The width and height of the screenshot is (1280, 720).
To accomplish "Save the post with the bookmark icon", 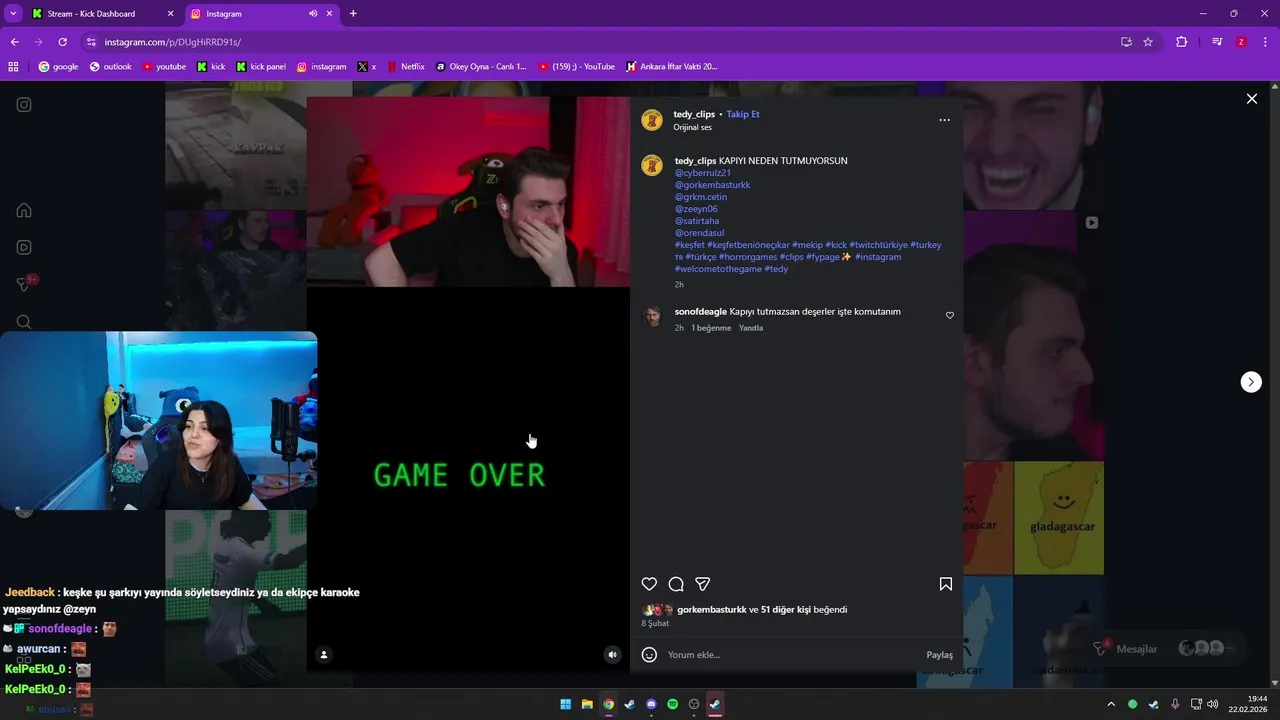I will pos(945,584).
